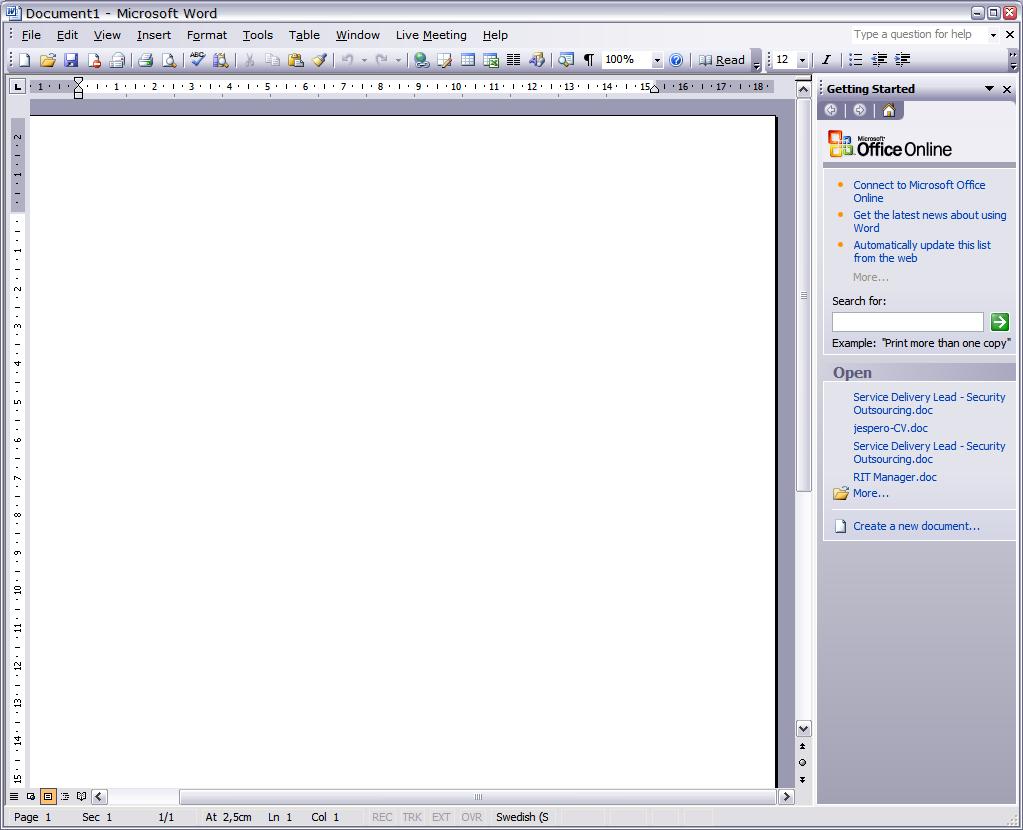1023x830 pixels.
Task: Toggle OVR overtype mode in status bar
Action: (x=472, y=817)
